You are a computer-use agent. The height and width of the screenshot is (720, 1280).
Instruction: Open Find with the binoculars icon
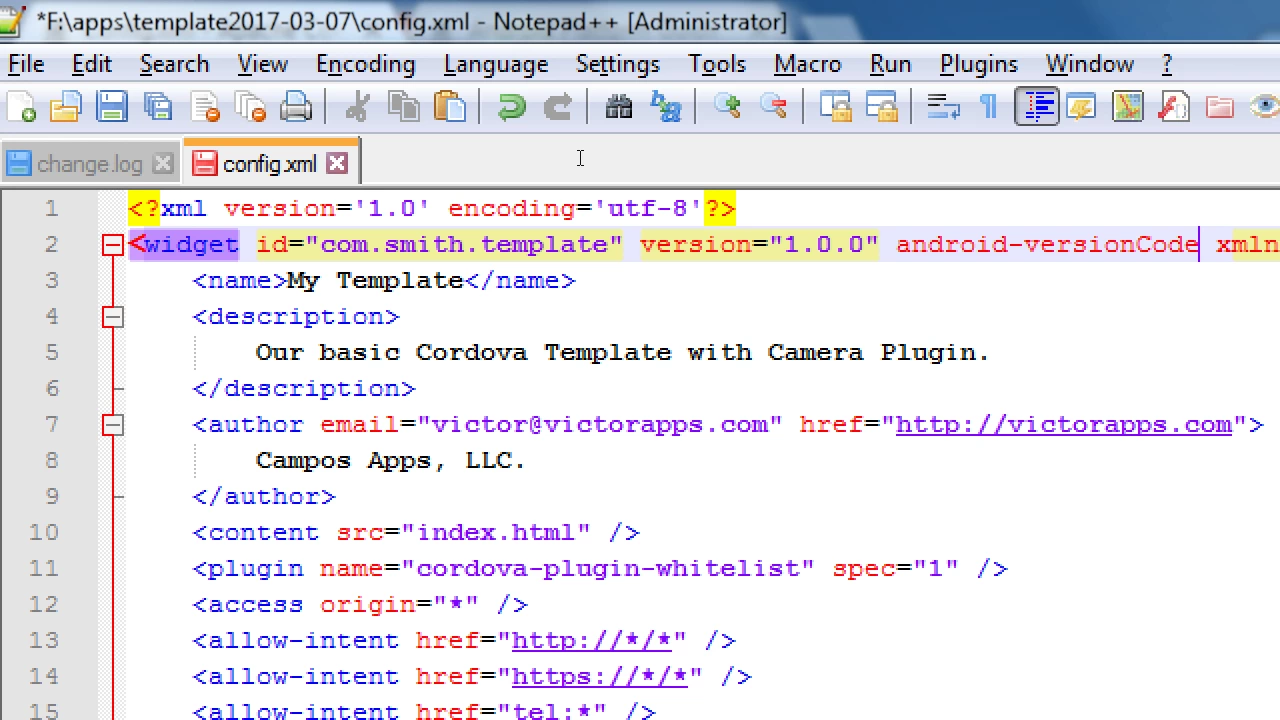tap(619, 107)
